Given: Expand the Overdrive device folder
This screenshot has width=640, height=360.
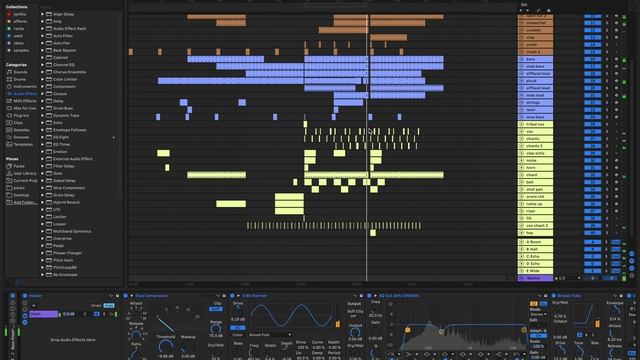Looking at the screenshot, I should [42, 238].
